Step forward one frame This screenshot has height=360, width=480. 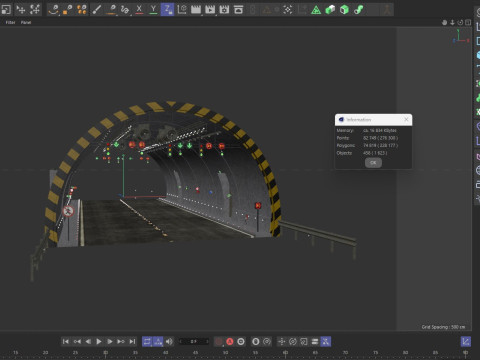(x=110, y=341)
